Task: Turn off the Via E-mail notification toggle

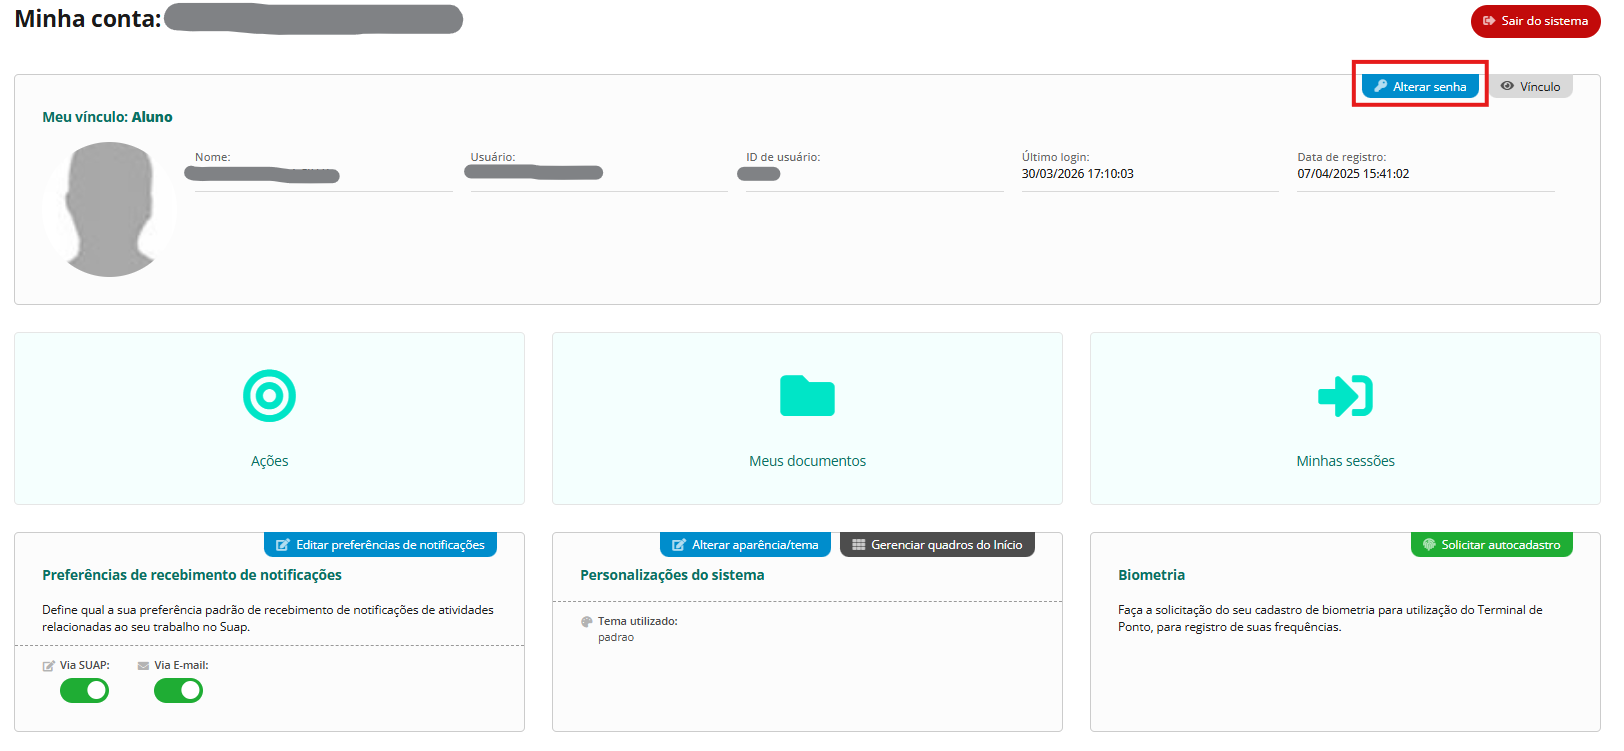Action: 179,691
